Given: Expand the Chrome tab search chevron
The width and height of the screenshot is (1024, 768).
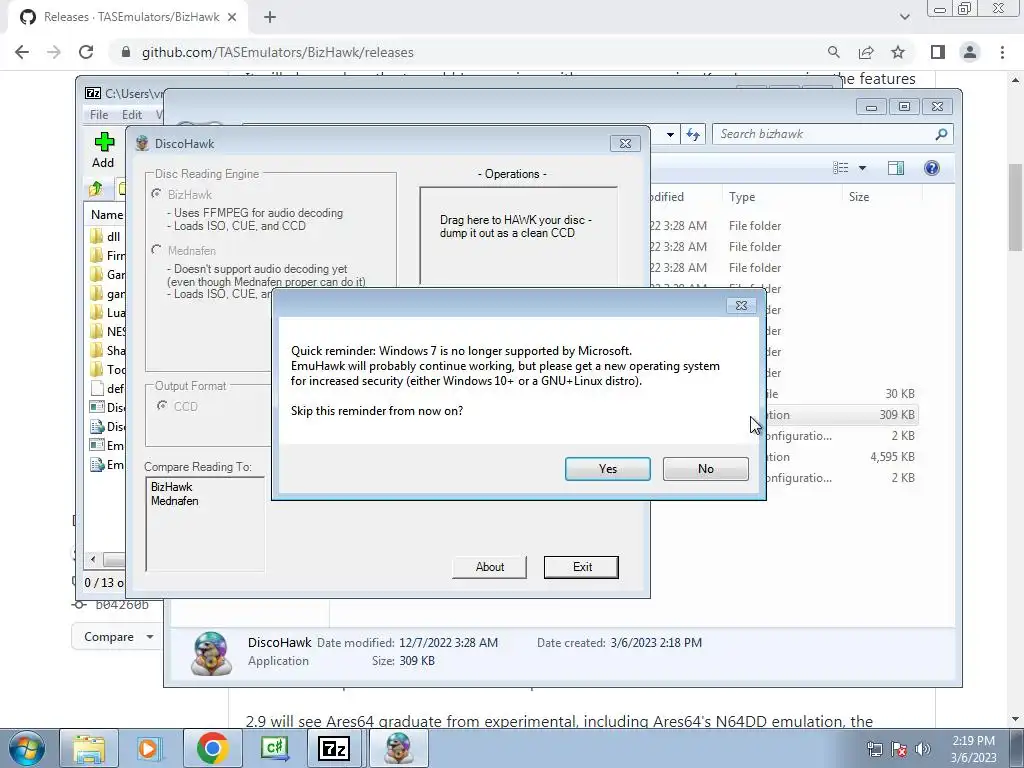Looking at the screenshot, I should pyautogui.click(x=904, y=17).
